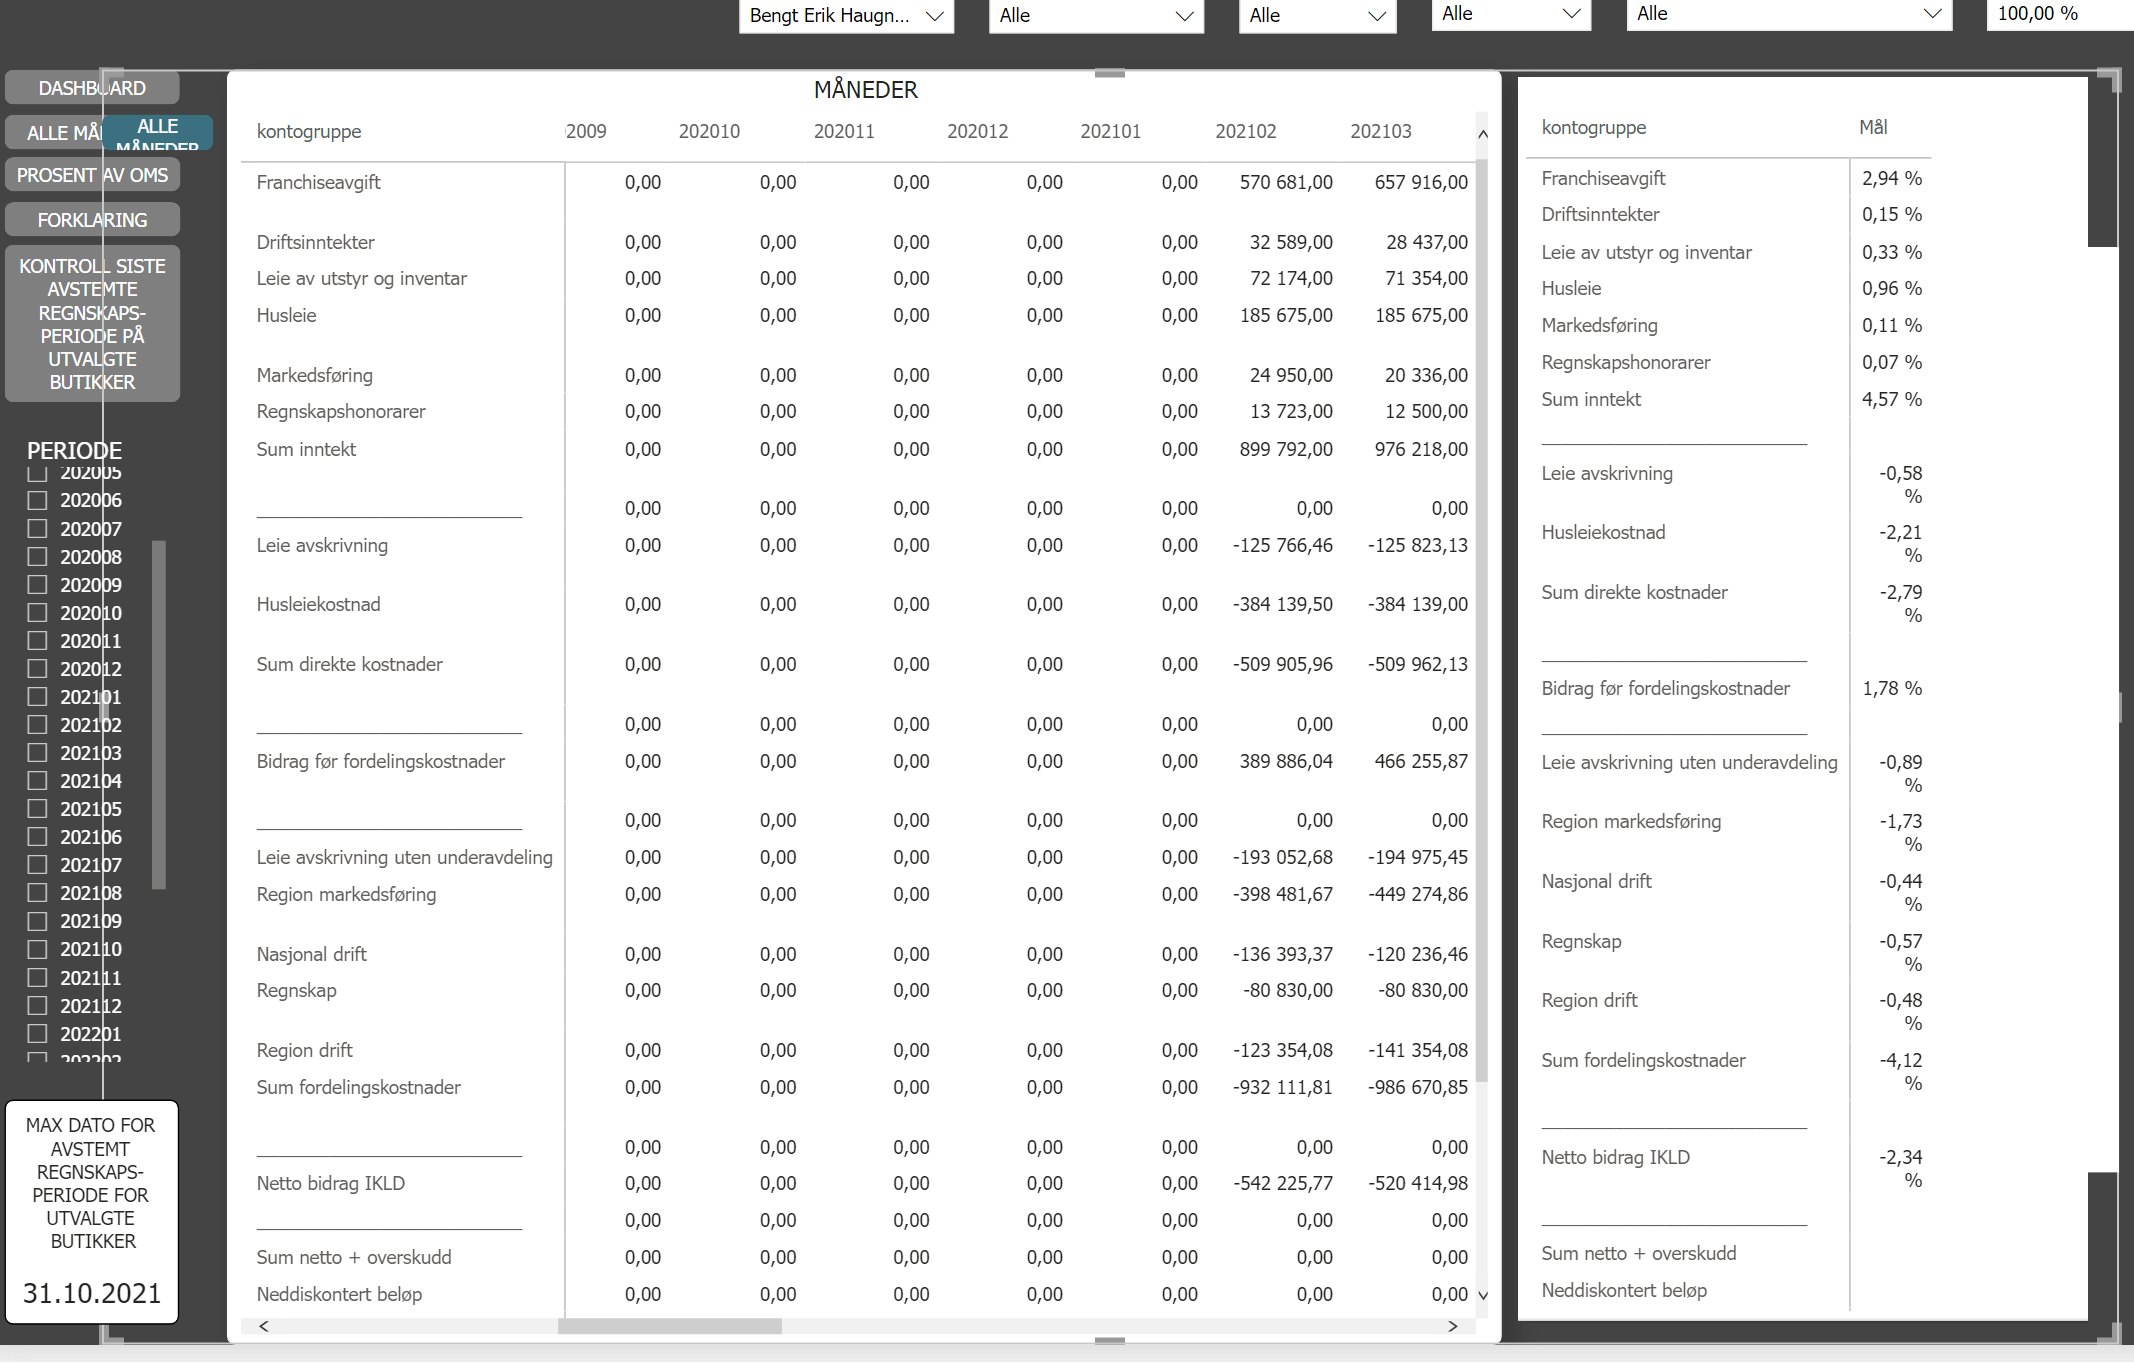
Task: Click the 202103 column header
Action: pos(1381,131)
